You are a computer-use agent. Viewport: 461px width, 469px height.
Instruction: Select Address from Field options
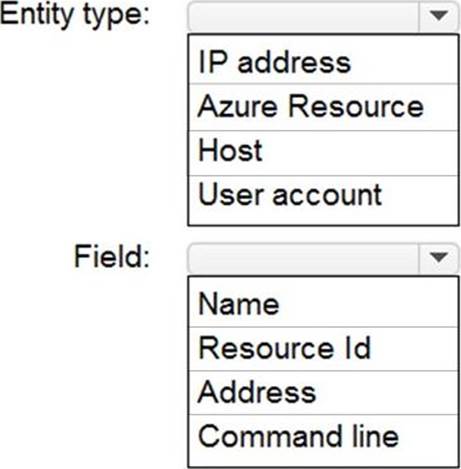point(323,393)
